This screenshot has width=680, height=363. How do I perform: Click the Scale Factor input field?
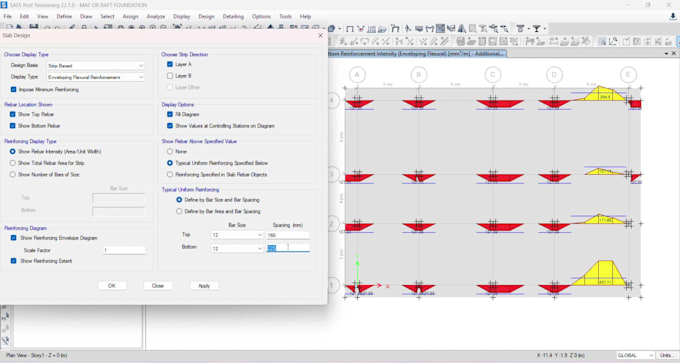pyautogui.click(x=124, y=250)
